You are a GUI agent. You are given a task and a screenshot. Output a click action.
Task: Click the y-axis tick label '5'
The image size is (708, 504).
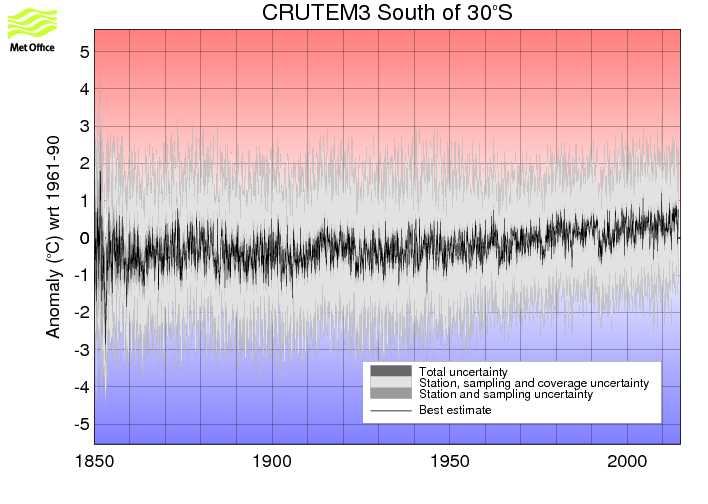pyautogui.click(x=85, y=52)
